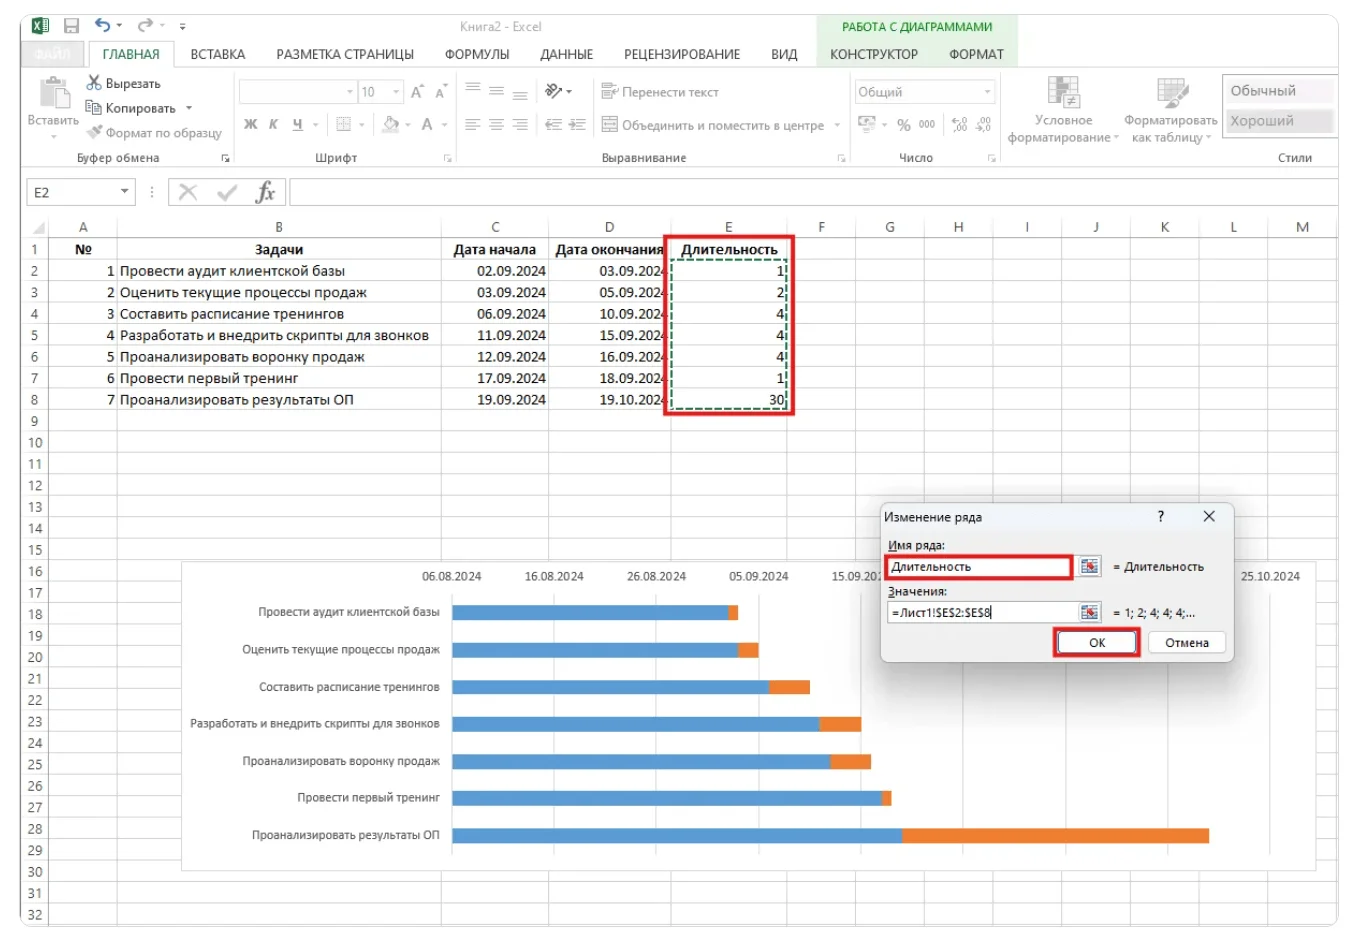This screenshot has height=944, width=1356.
Task: Click the increase decimal icon
Action: click(x=960, y=125)
